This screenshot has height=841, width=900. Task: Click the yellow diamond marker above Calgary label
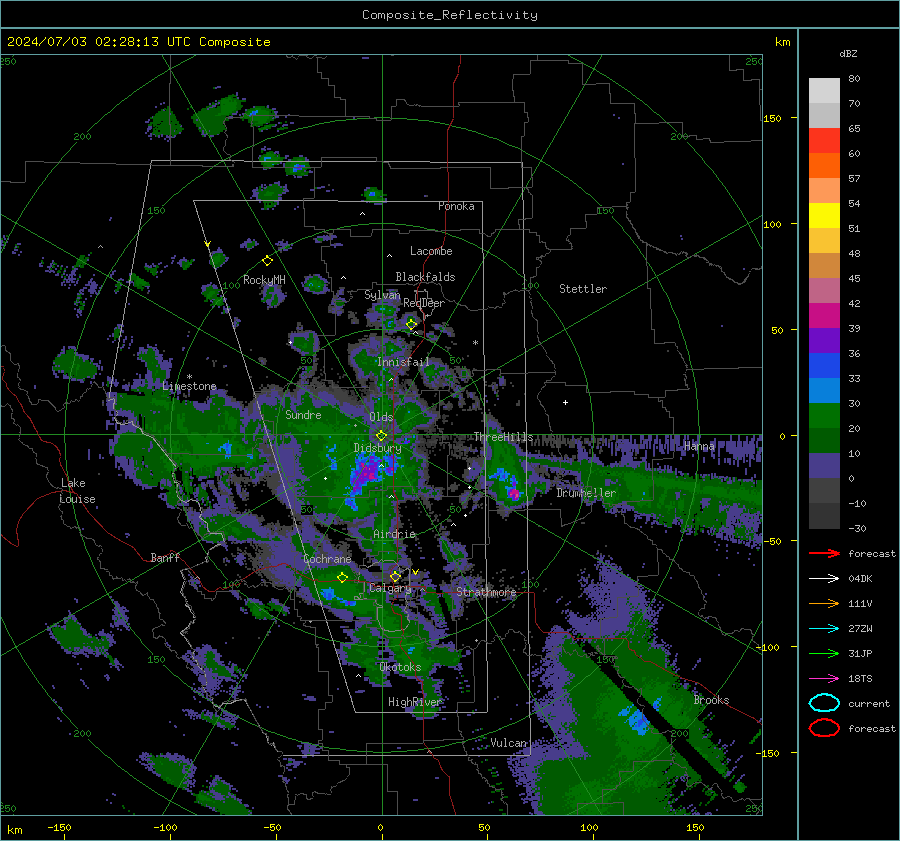pos(395,576)
